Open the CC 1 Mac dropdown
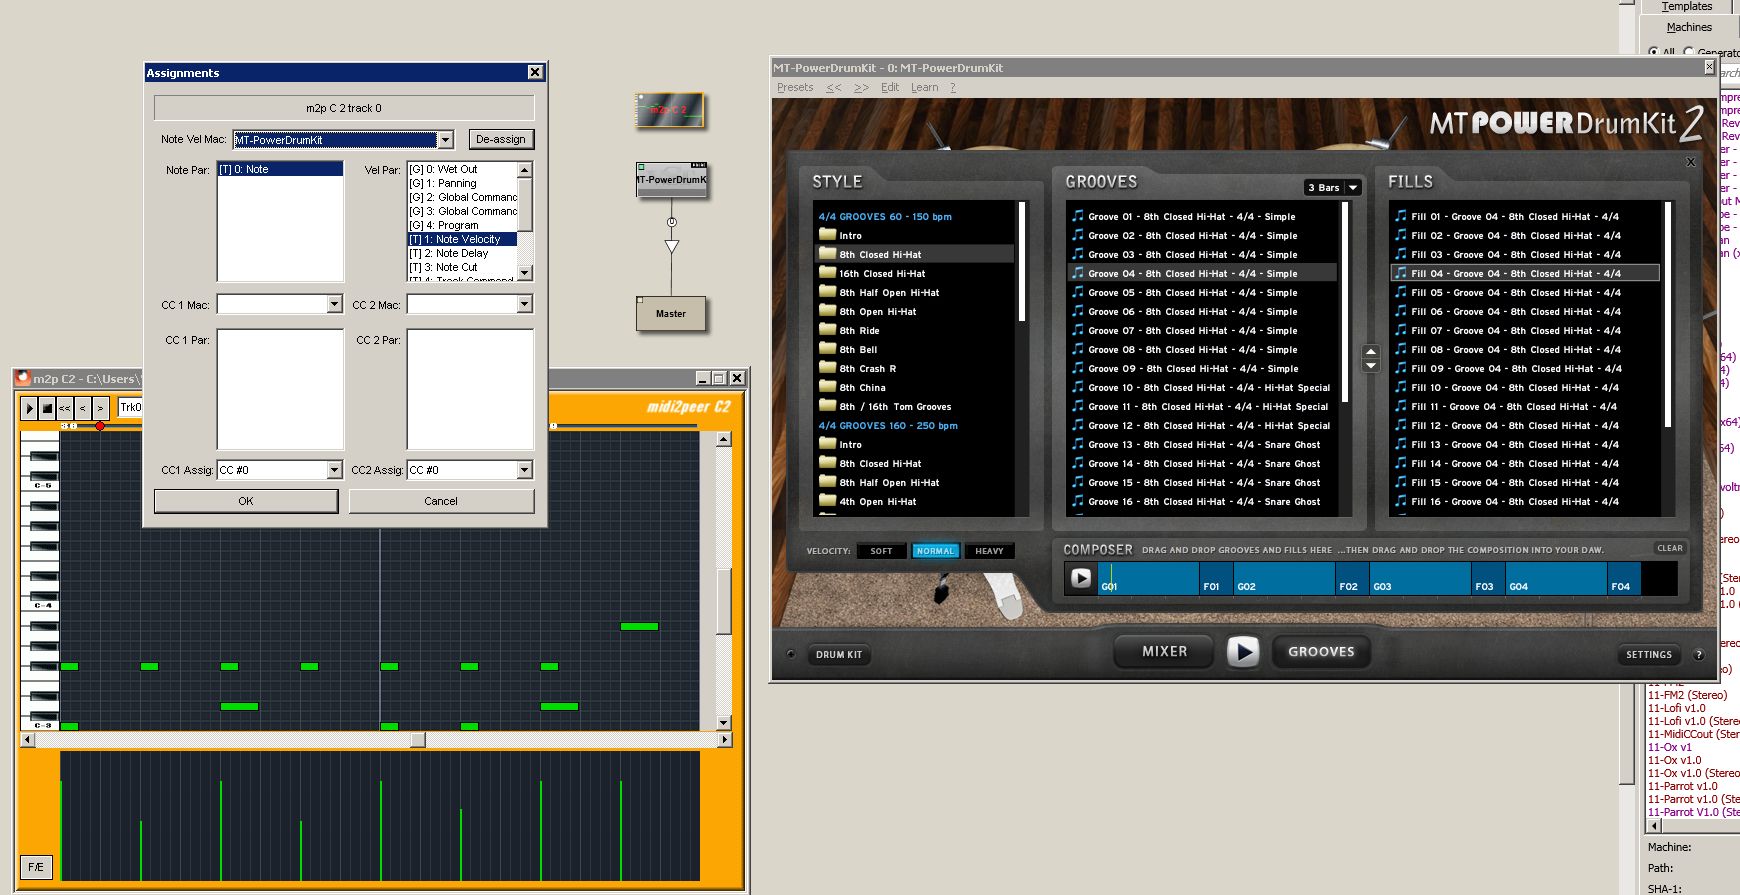The image size is (1740, 895). click(x=335, y=304)
